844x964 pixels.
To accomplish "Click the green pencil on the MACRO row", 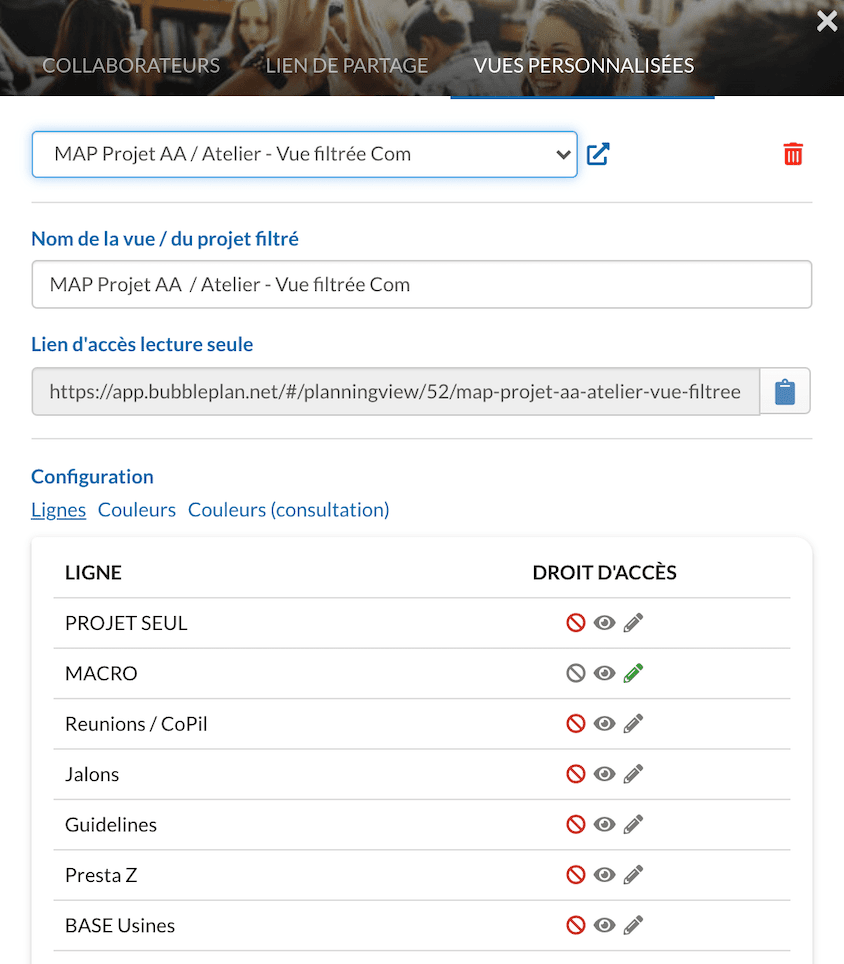I will coord(633,673).
